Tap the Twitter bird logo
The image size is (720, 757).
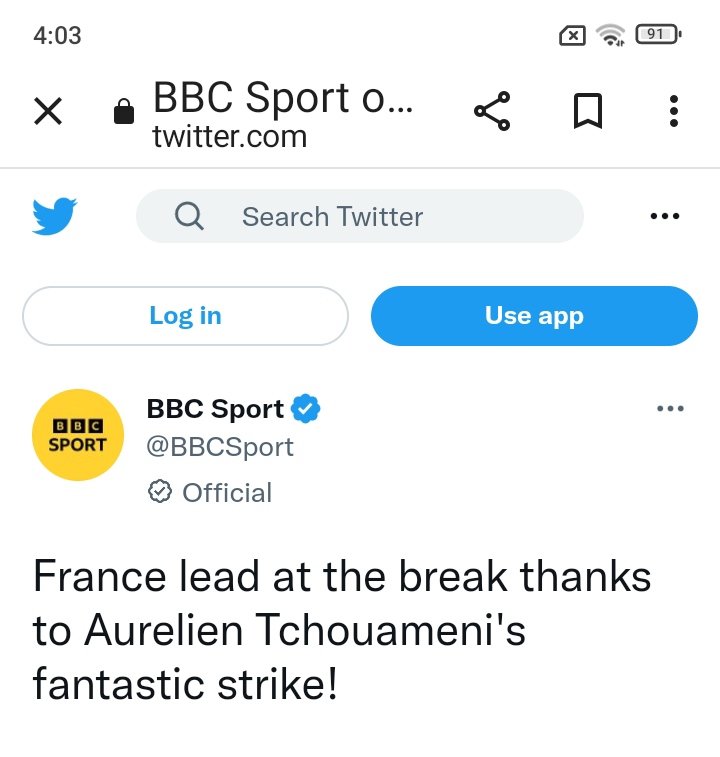point(54,216)
